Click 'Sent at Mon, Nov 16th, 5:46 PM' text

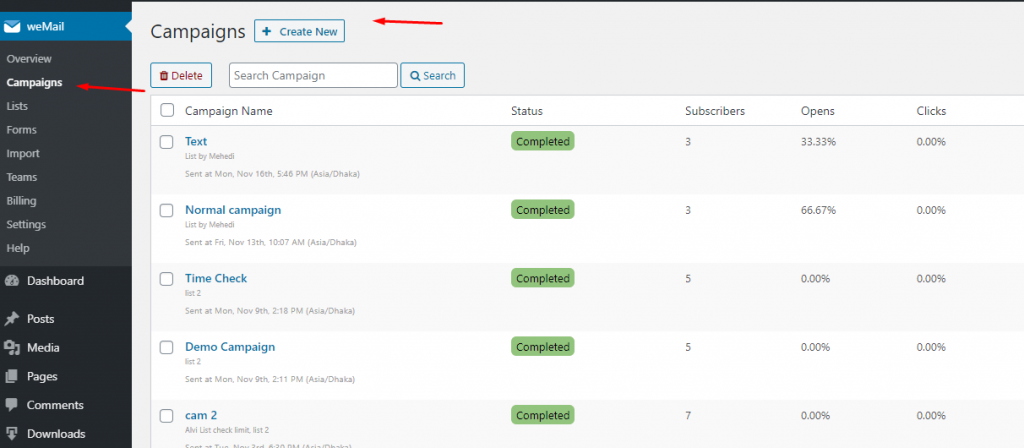272,174
